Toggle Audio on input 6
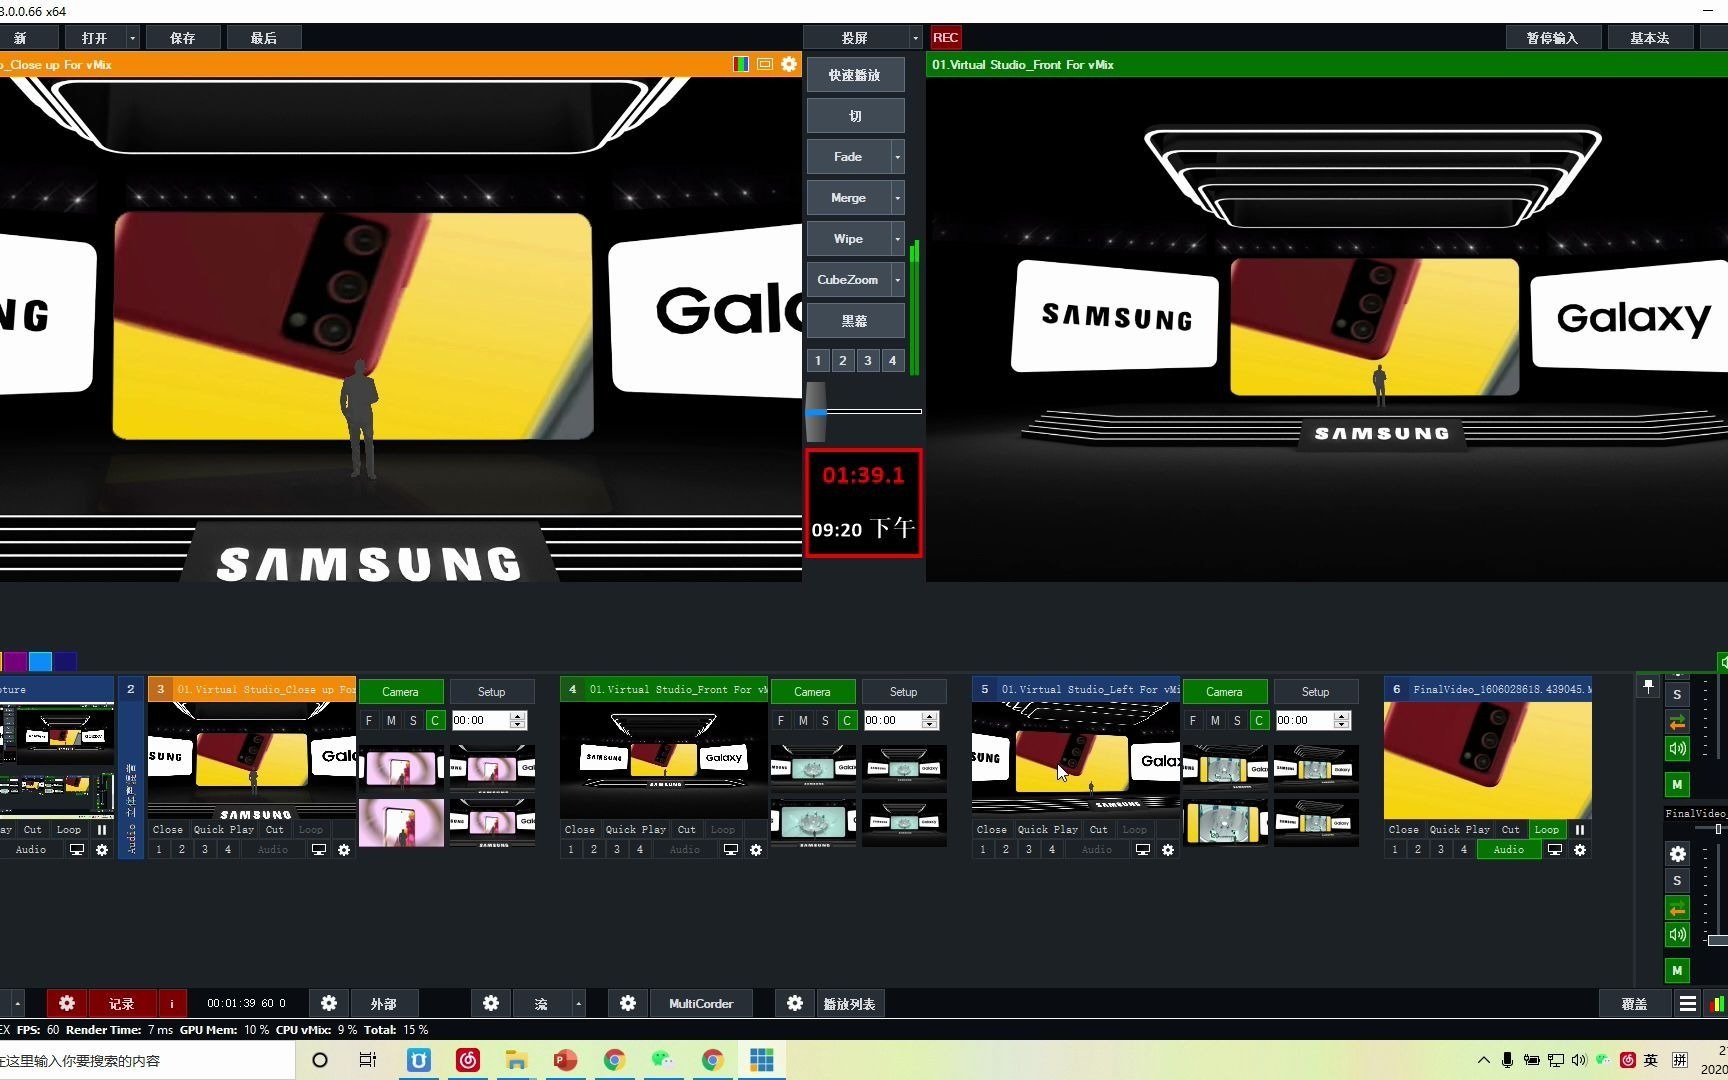The width and height of the screenshot is (1728, 1080). pyautogui.click(x=1509, y=850)
